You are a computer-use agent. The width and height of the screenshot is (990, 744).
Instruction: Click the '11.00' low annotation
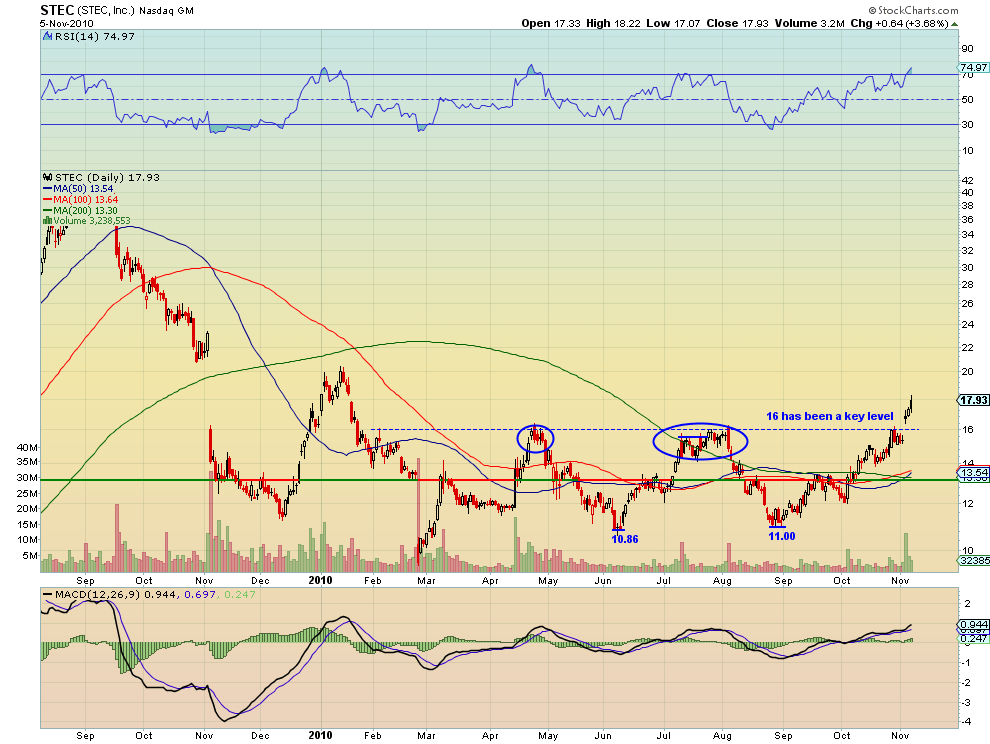tap(782, 536)
